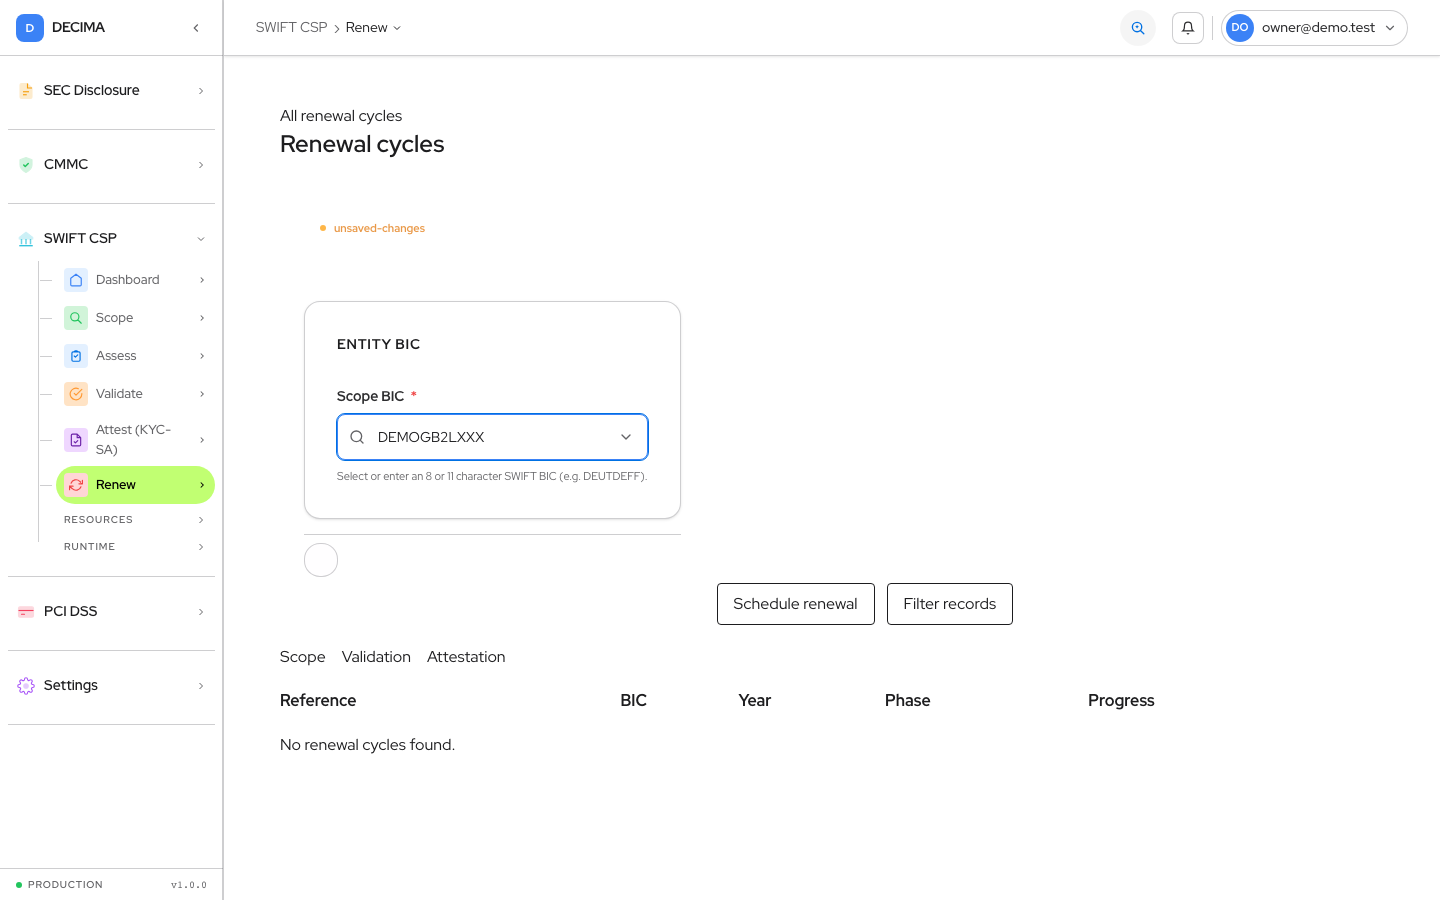Screen dimensions: 1440x900
Task: Open Assess in the sidebar
Action: point(135,356)
